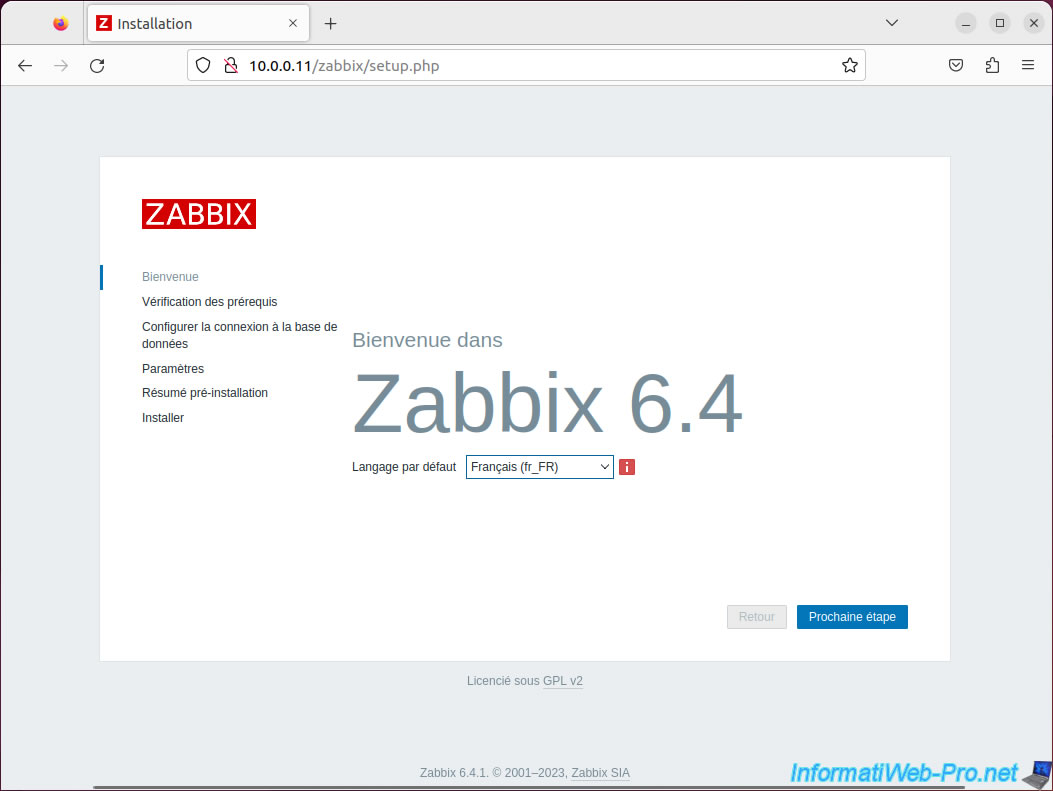Select the Paramètres step
The height and width of the screenshot is (791, 1053).
173,369
